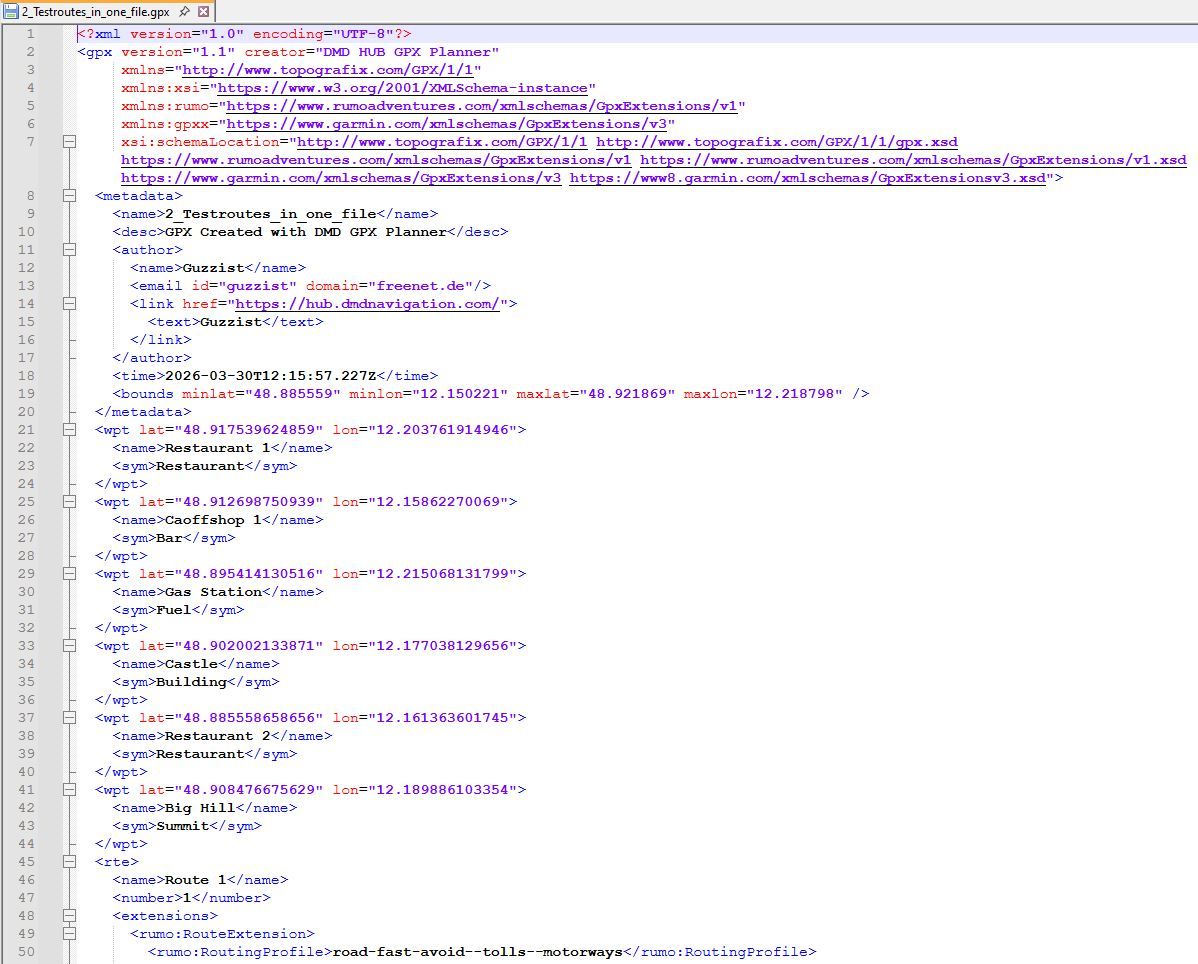1198x964 pixels.
Task: Collapse the metadata block fold marker
Action: click(x=70, y=196)
